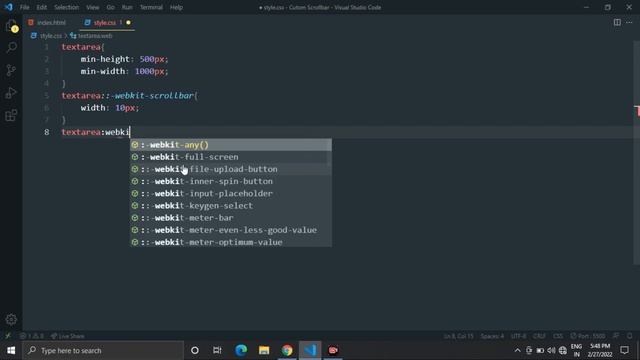The image size is (640, 360).
Task: Open the Search view in activity bar
Action: (x=11, y=47)
